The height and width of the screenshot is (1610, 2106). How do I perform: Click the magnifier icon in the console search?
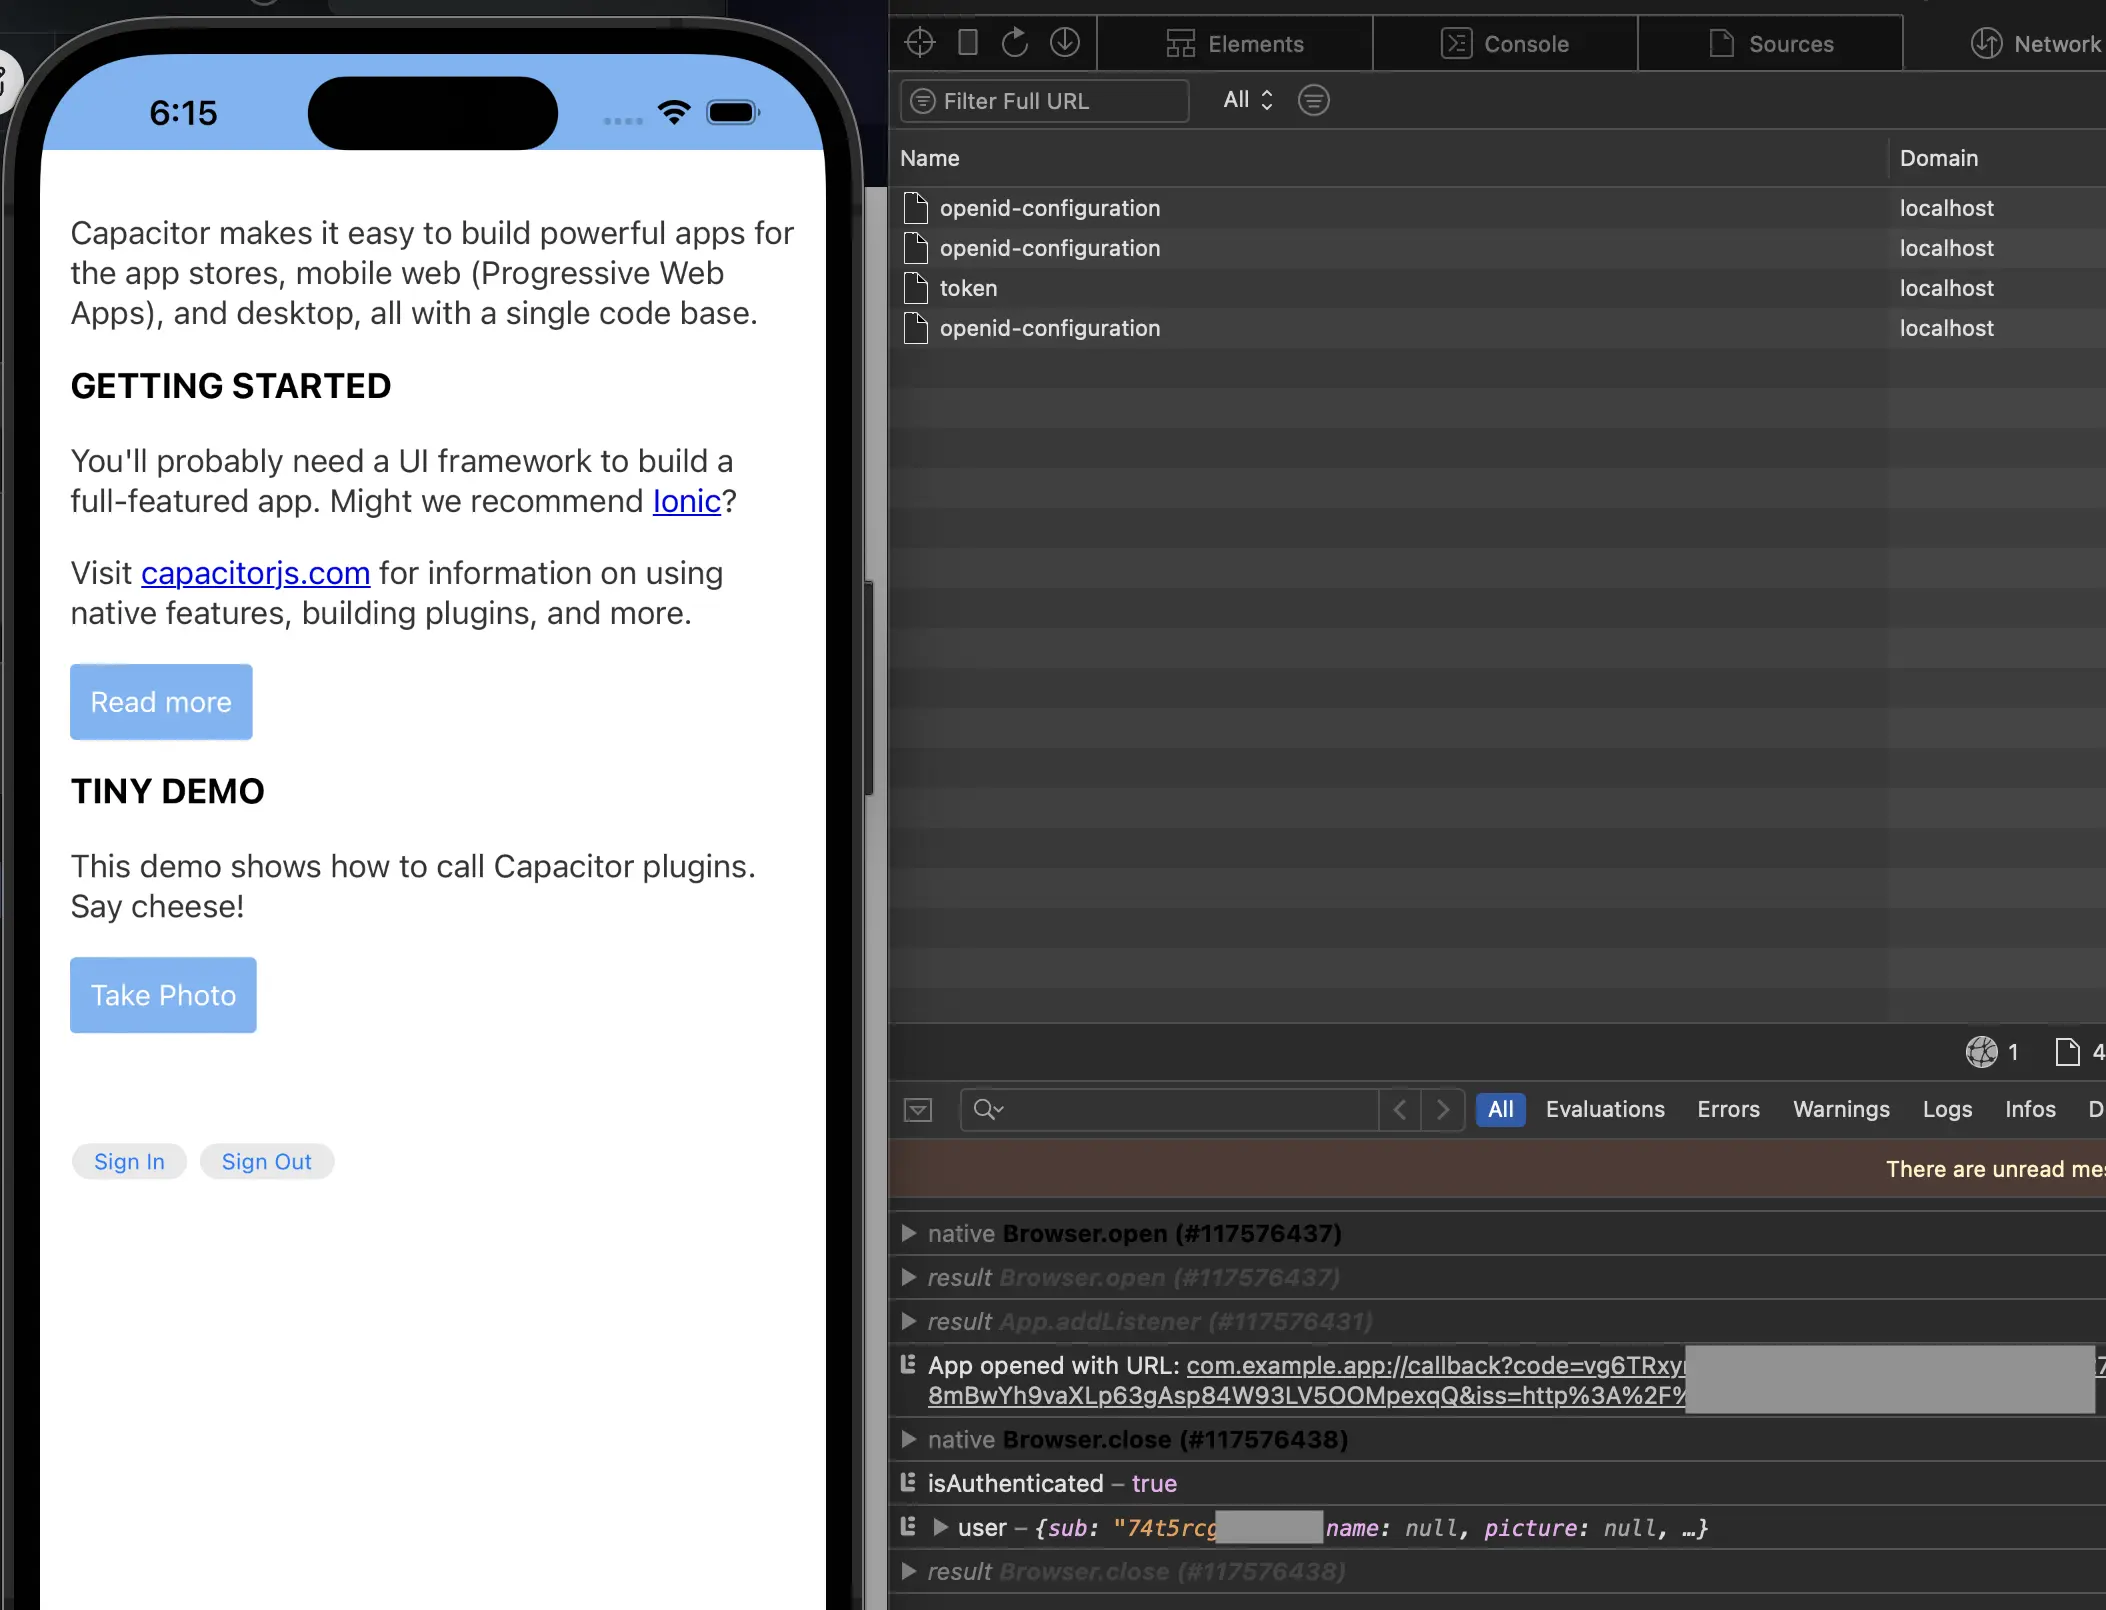tap(988, 1109)
